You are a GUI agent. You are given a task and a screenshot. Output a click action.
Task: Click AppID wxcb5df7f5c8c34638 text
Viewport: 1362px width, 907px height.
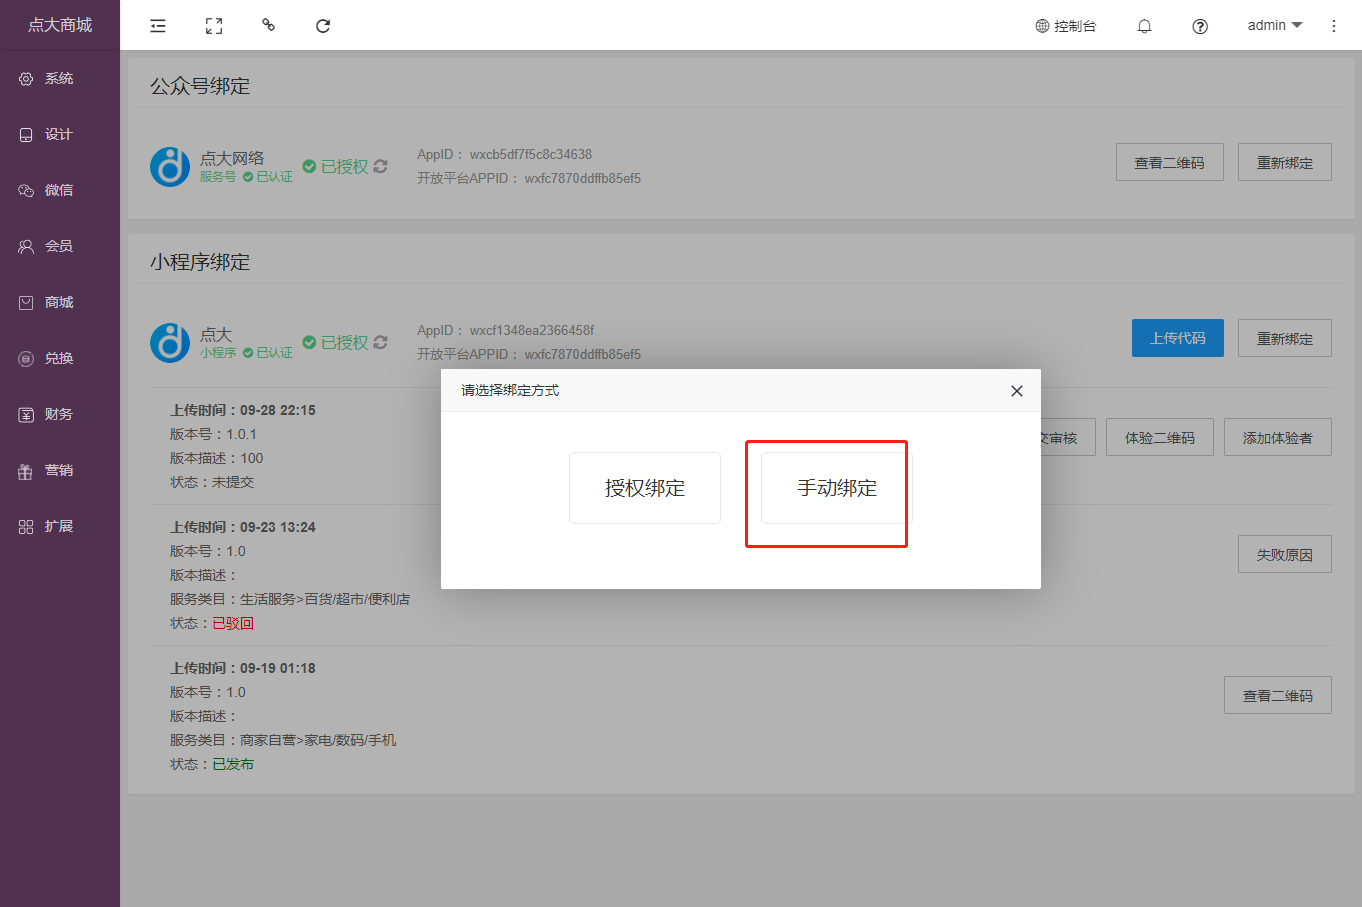coord(505,154)
